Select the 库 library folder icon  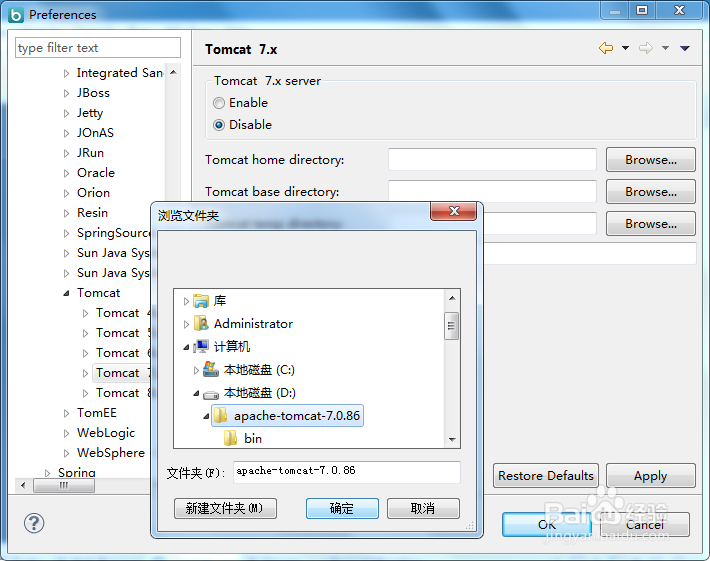click(201, 301)
